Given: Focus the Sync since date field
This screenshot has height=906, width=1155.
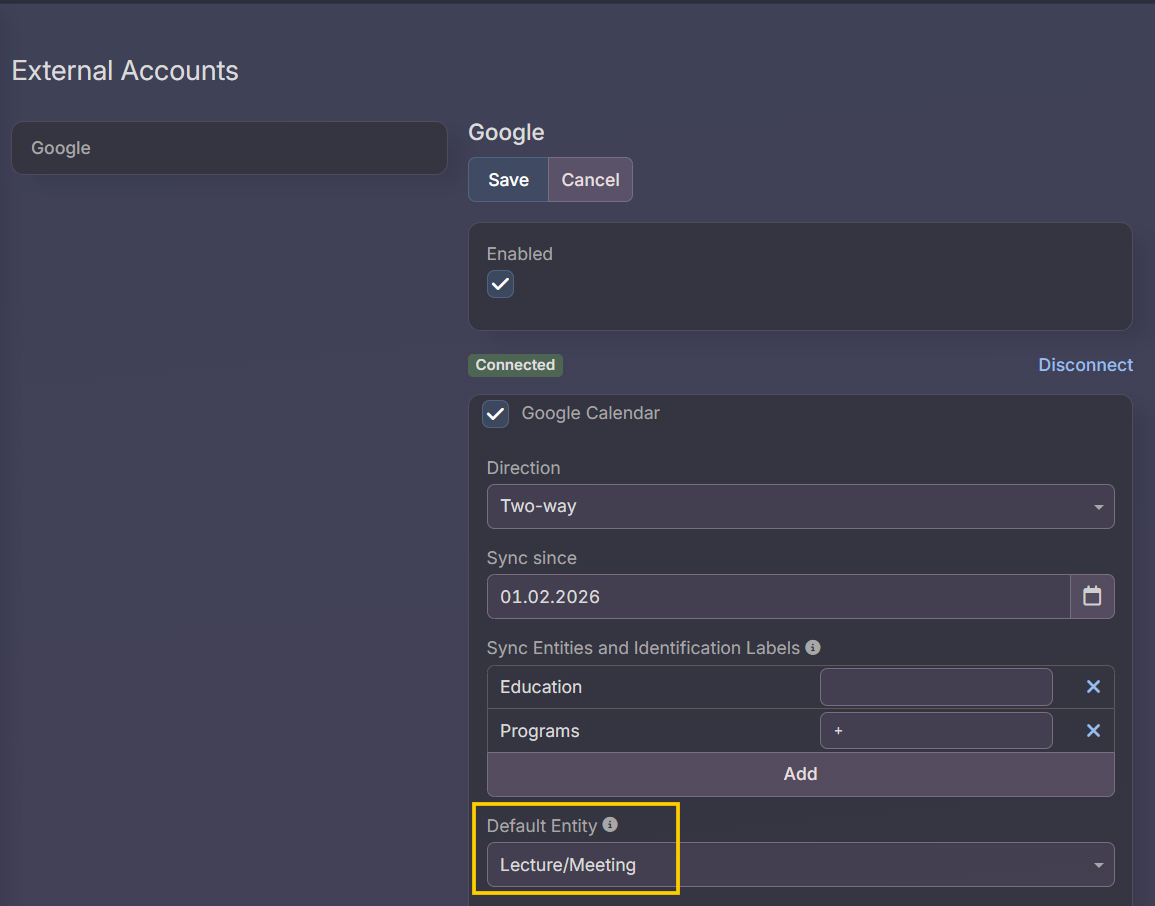Looking at the screenshot, I should (x=778, y=597).
